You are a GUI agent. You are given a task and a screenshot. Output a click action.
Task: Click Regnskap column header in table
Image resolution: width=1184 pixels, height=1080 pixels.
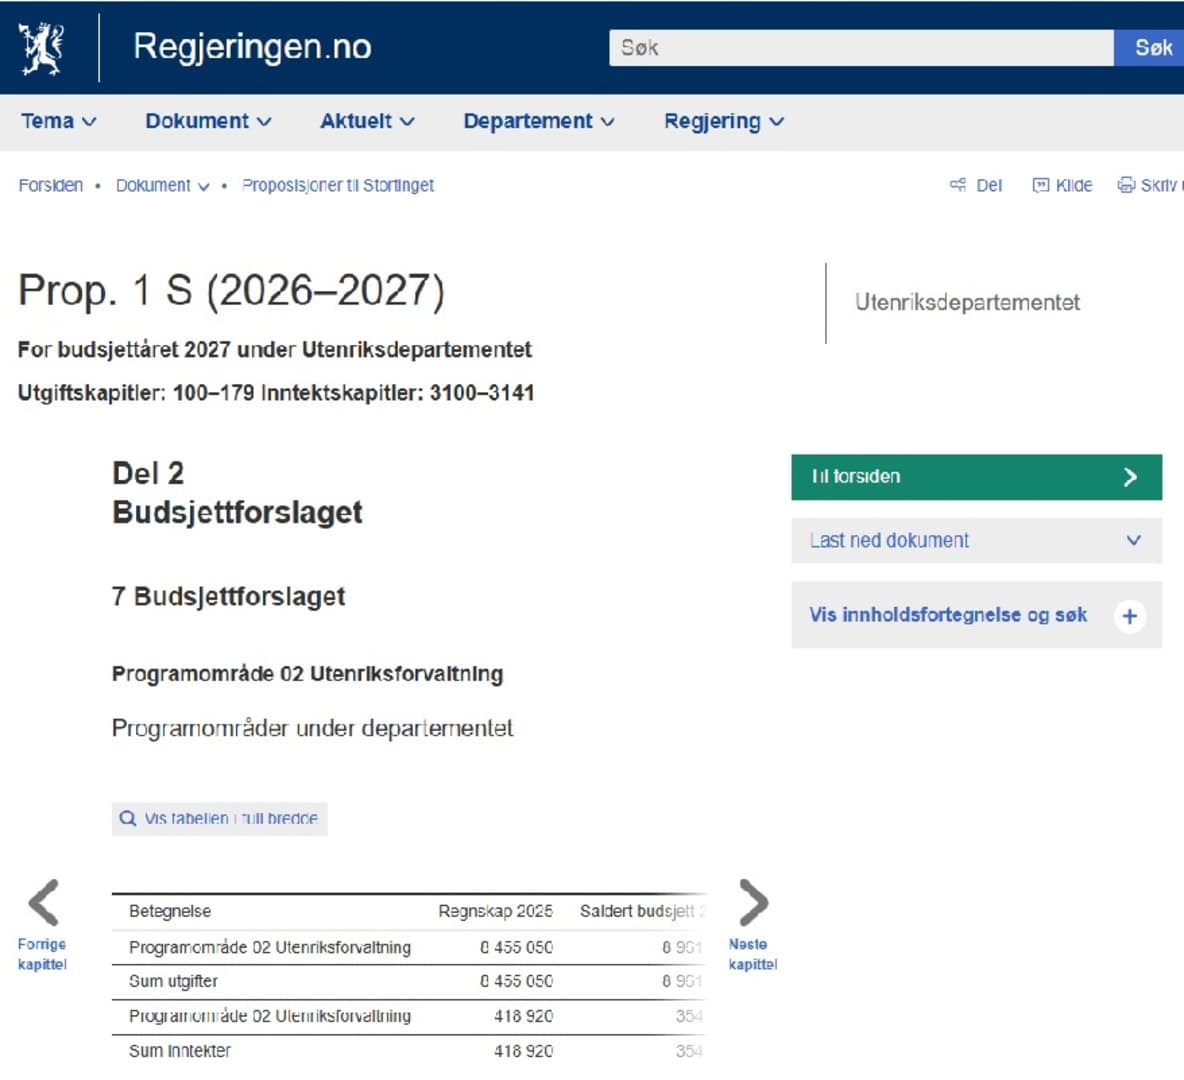(x=495, y=911)
